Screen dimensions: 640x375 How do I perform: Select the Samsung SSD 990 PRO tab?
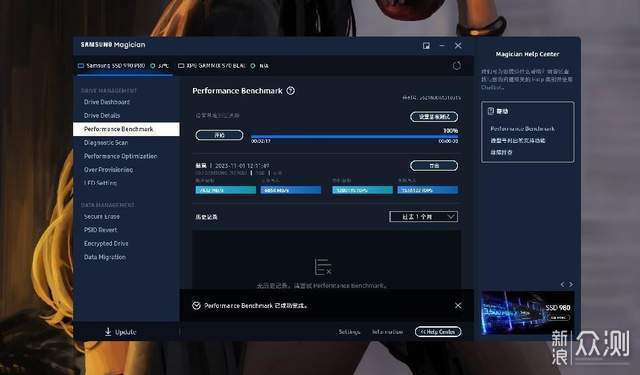pos(123,65)
